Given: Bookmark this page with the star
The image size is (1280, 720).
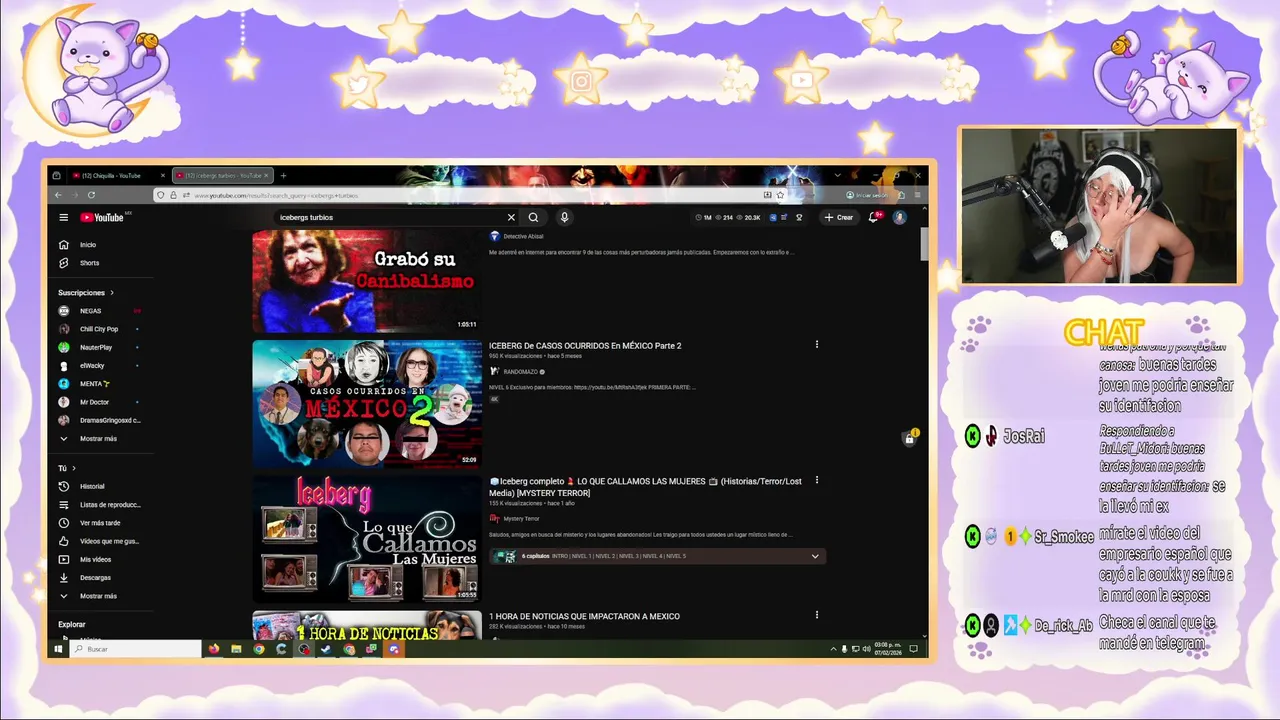Looking at the screenshot, I should pos(780,195).
